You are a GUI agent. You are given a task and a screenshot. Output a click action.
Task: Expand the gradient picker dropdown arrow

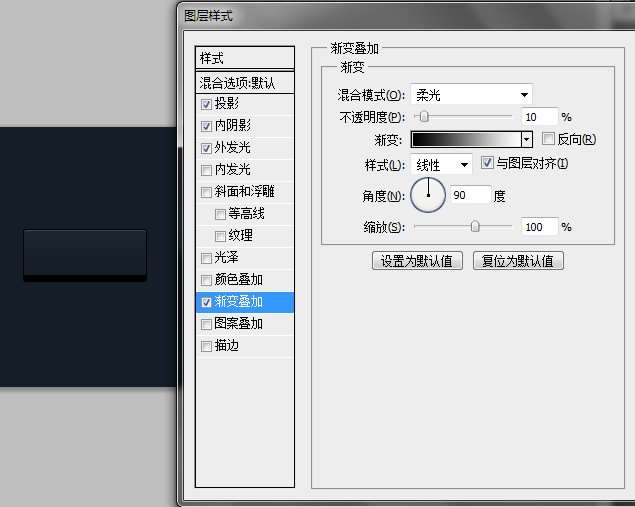coord(526,140)
